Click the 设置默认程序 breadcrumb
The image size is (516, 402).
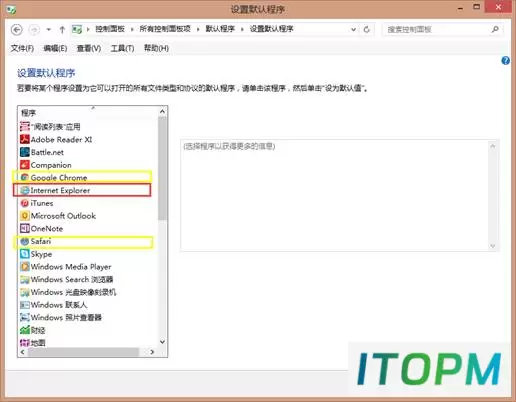coord(272,29)
